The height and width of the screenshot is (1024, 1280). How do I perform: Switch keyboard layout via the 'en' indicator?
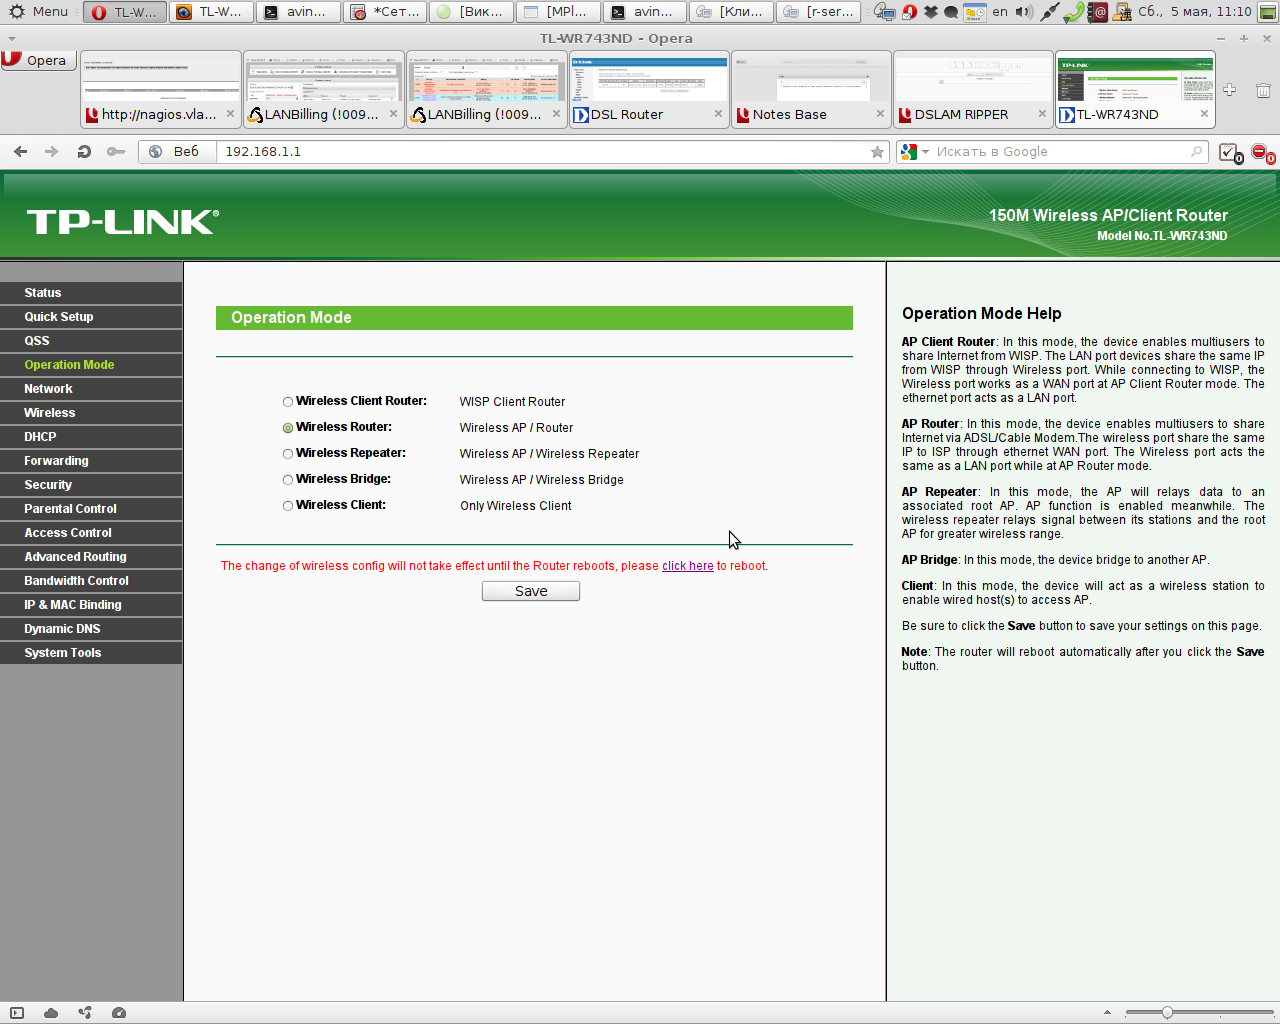1000,12
